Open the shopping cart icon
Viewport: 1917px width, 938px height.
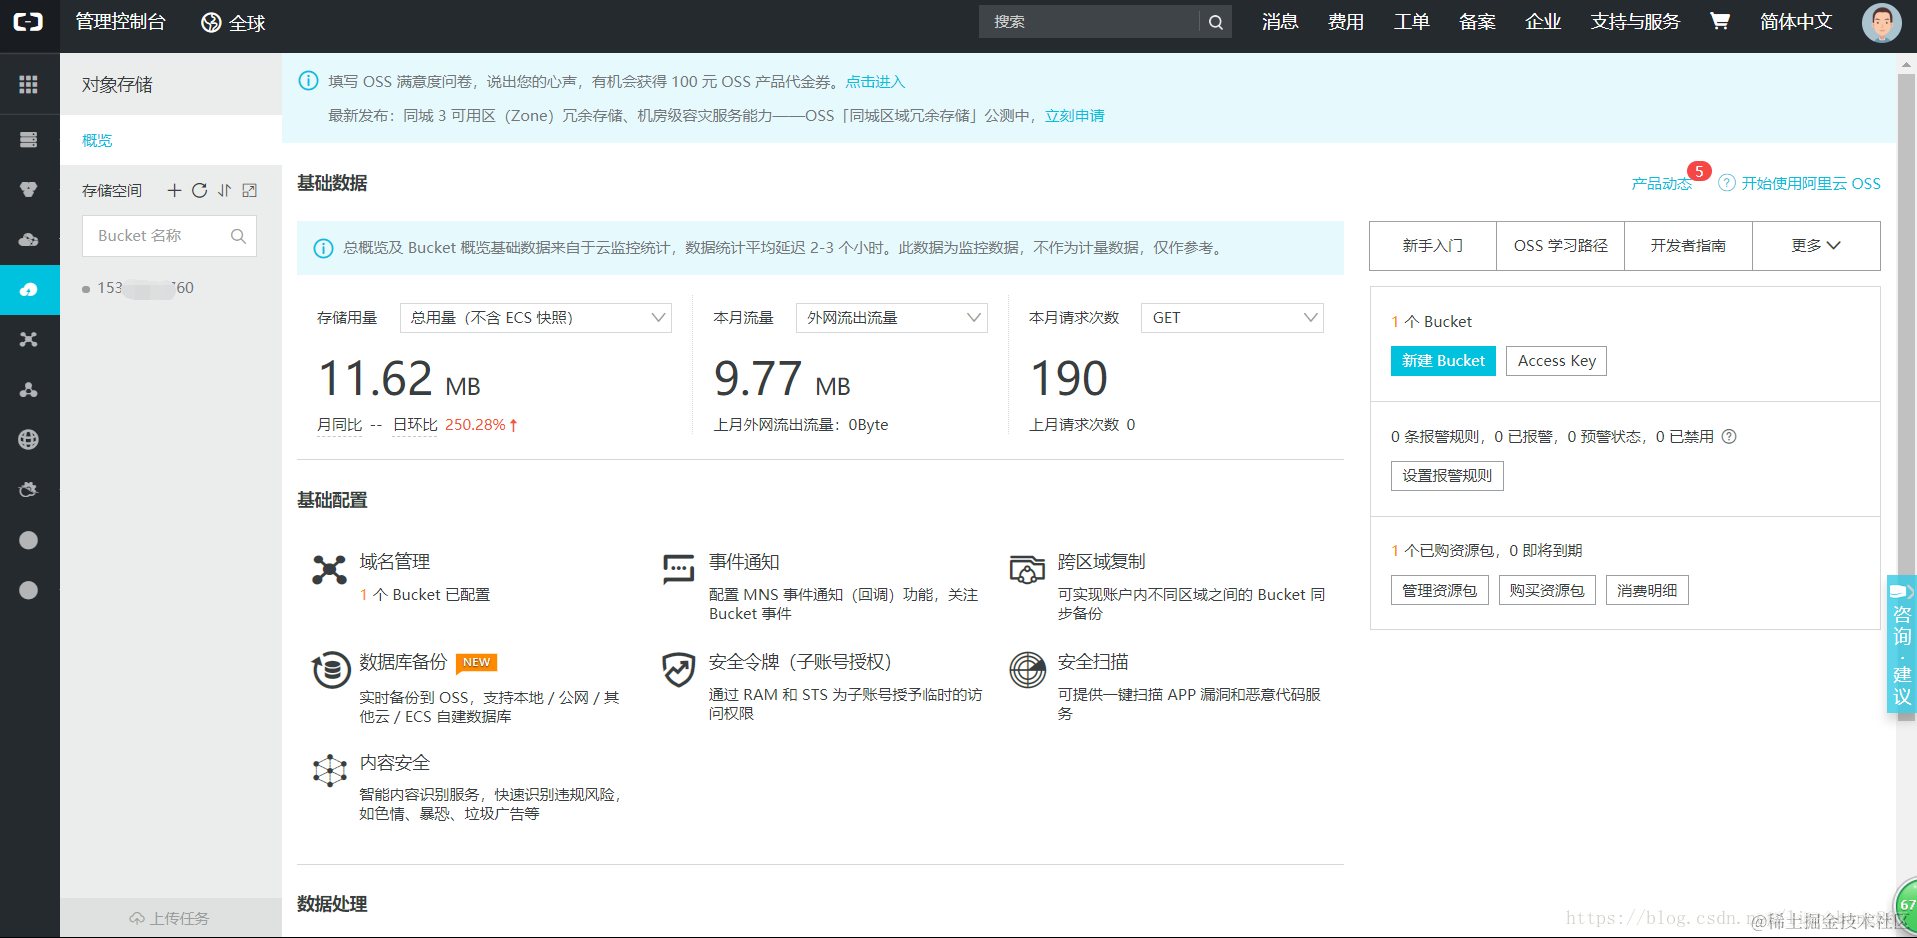(1720, 21)
